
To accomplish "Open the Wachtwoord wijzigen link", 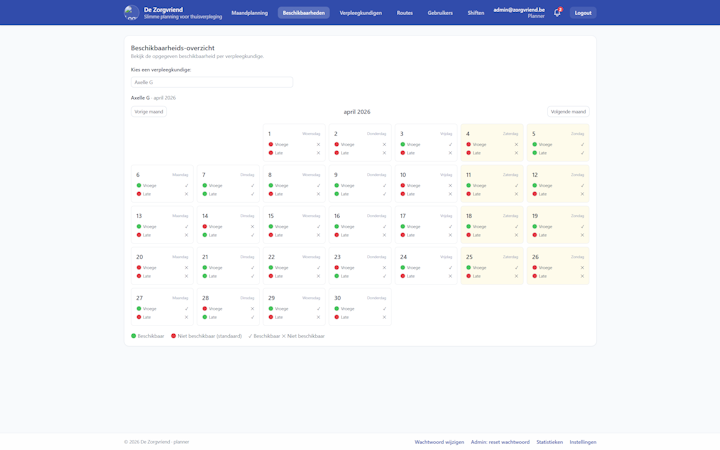I will tap(439, 442).
